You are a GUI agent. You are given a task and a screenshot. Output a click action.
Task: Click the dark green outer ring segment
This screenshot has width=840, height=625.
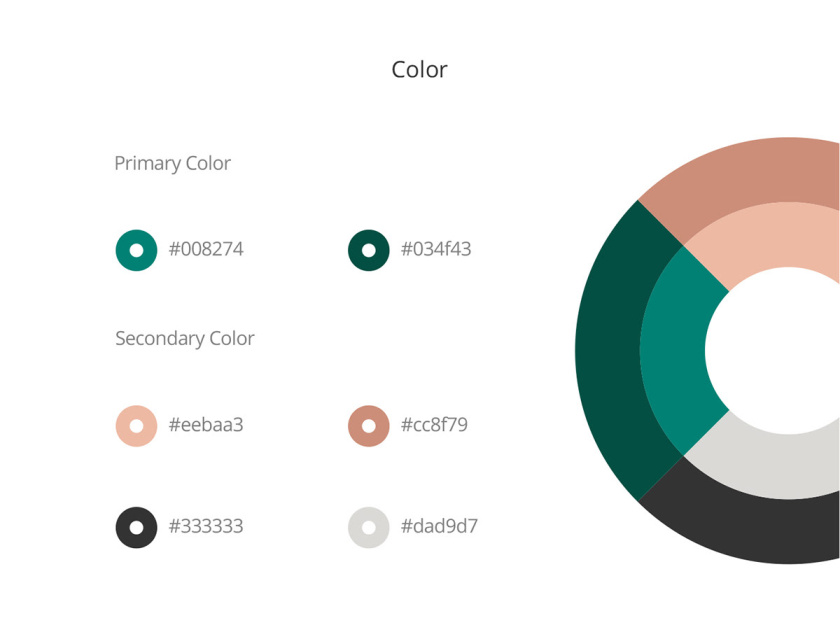click(607, 350)
